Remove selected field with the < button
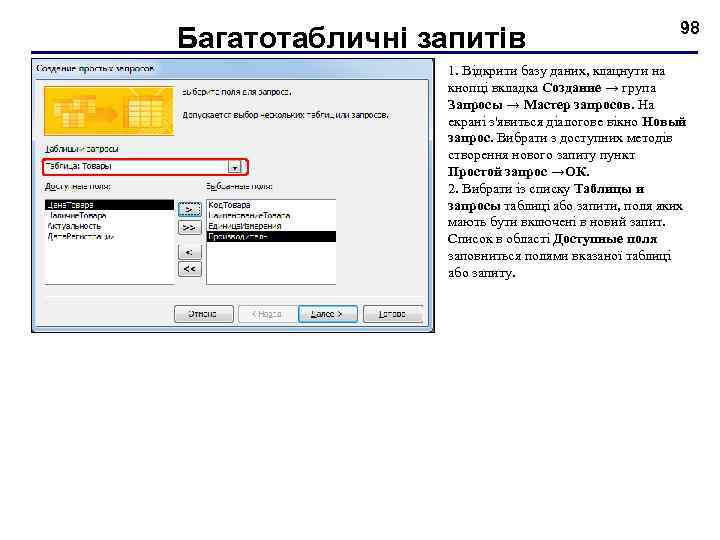This screenshot has width=720, height=540. tap(189, 252)
